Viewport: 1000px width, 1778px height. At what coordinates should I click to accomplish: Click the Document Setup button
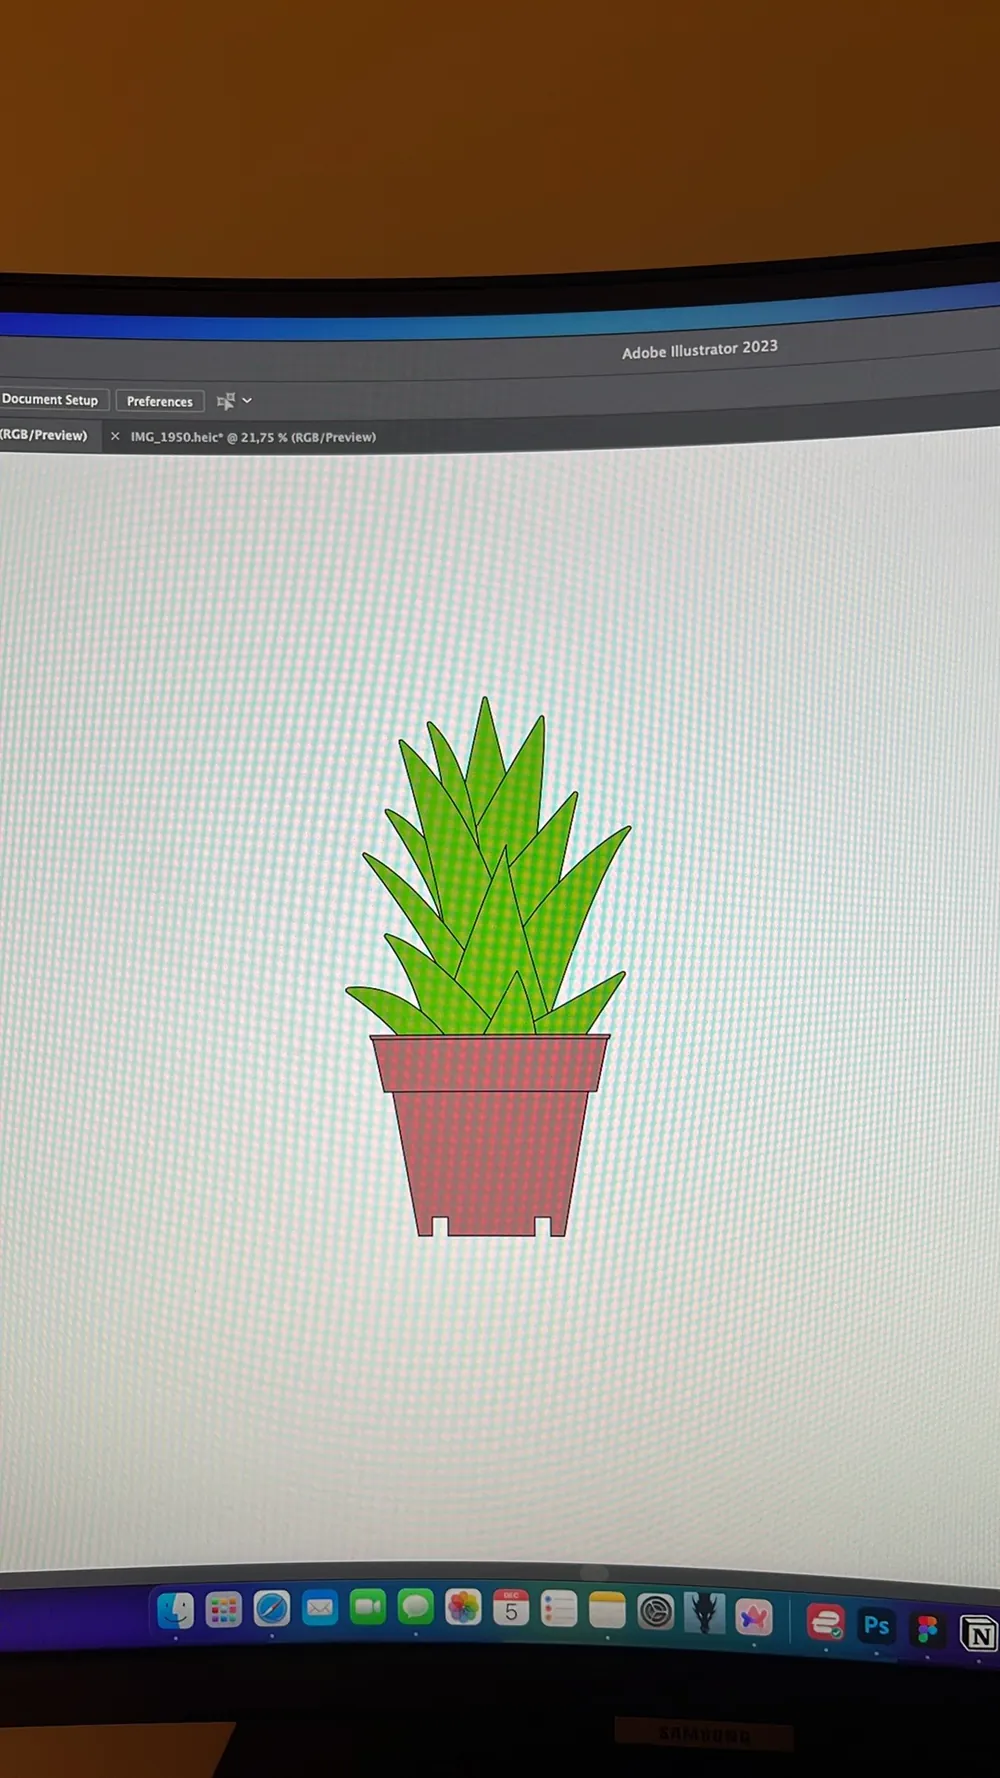point(50,399)
